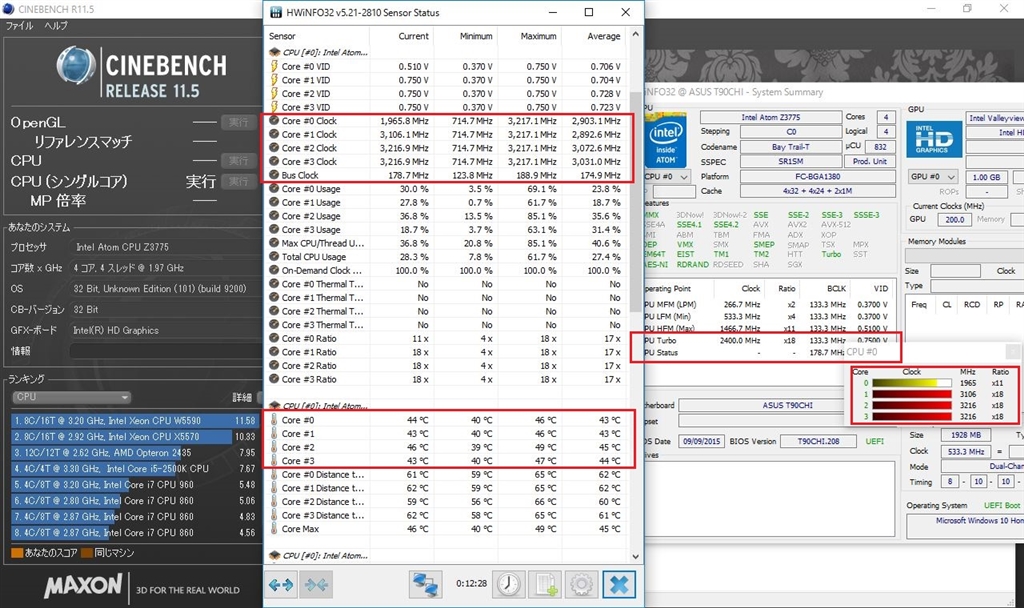Image resolution: width=1024 pixels, height=608 pixels.
Task: Click the thermometer icon beside Core #0 temperature
Action: tap(274, 420)
